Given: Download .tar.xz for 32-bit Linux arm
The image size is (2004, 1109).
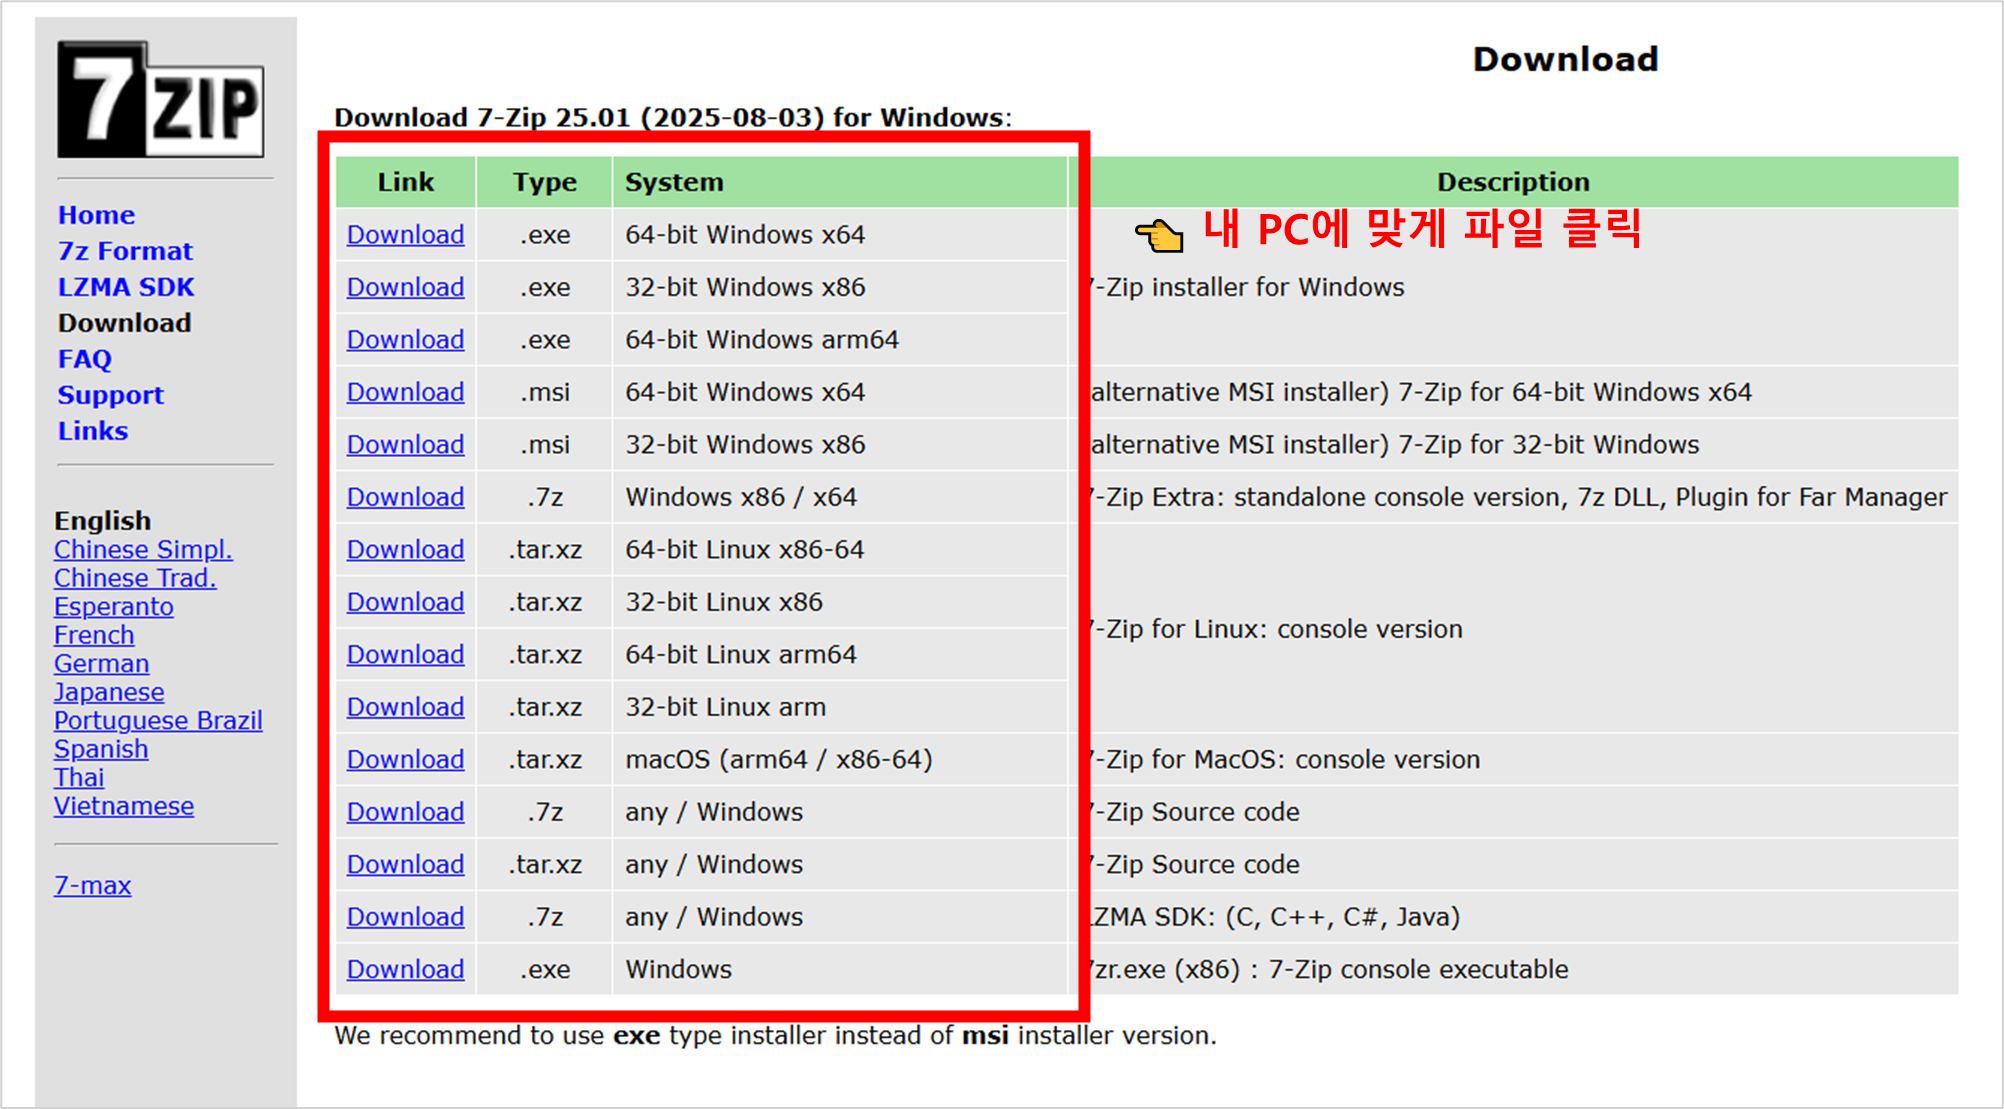Looking at the screenshot, I should tap(405, 707).
